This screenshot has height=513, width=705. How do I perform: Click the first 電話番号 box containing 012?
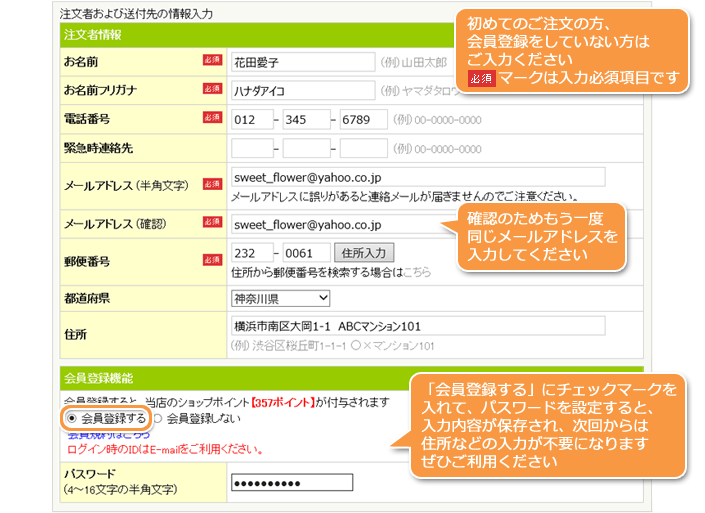[251, 119]
